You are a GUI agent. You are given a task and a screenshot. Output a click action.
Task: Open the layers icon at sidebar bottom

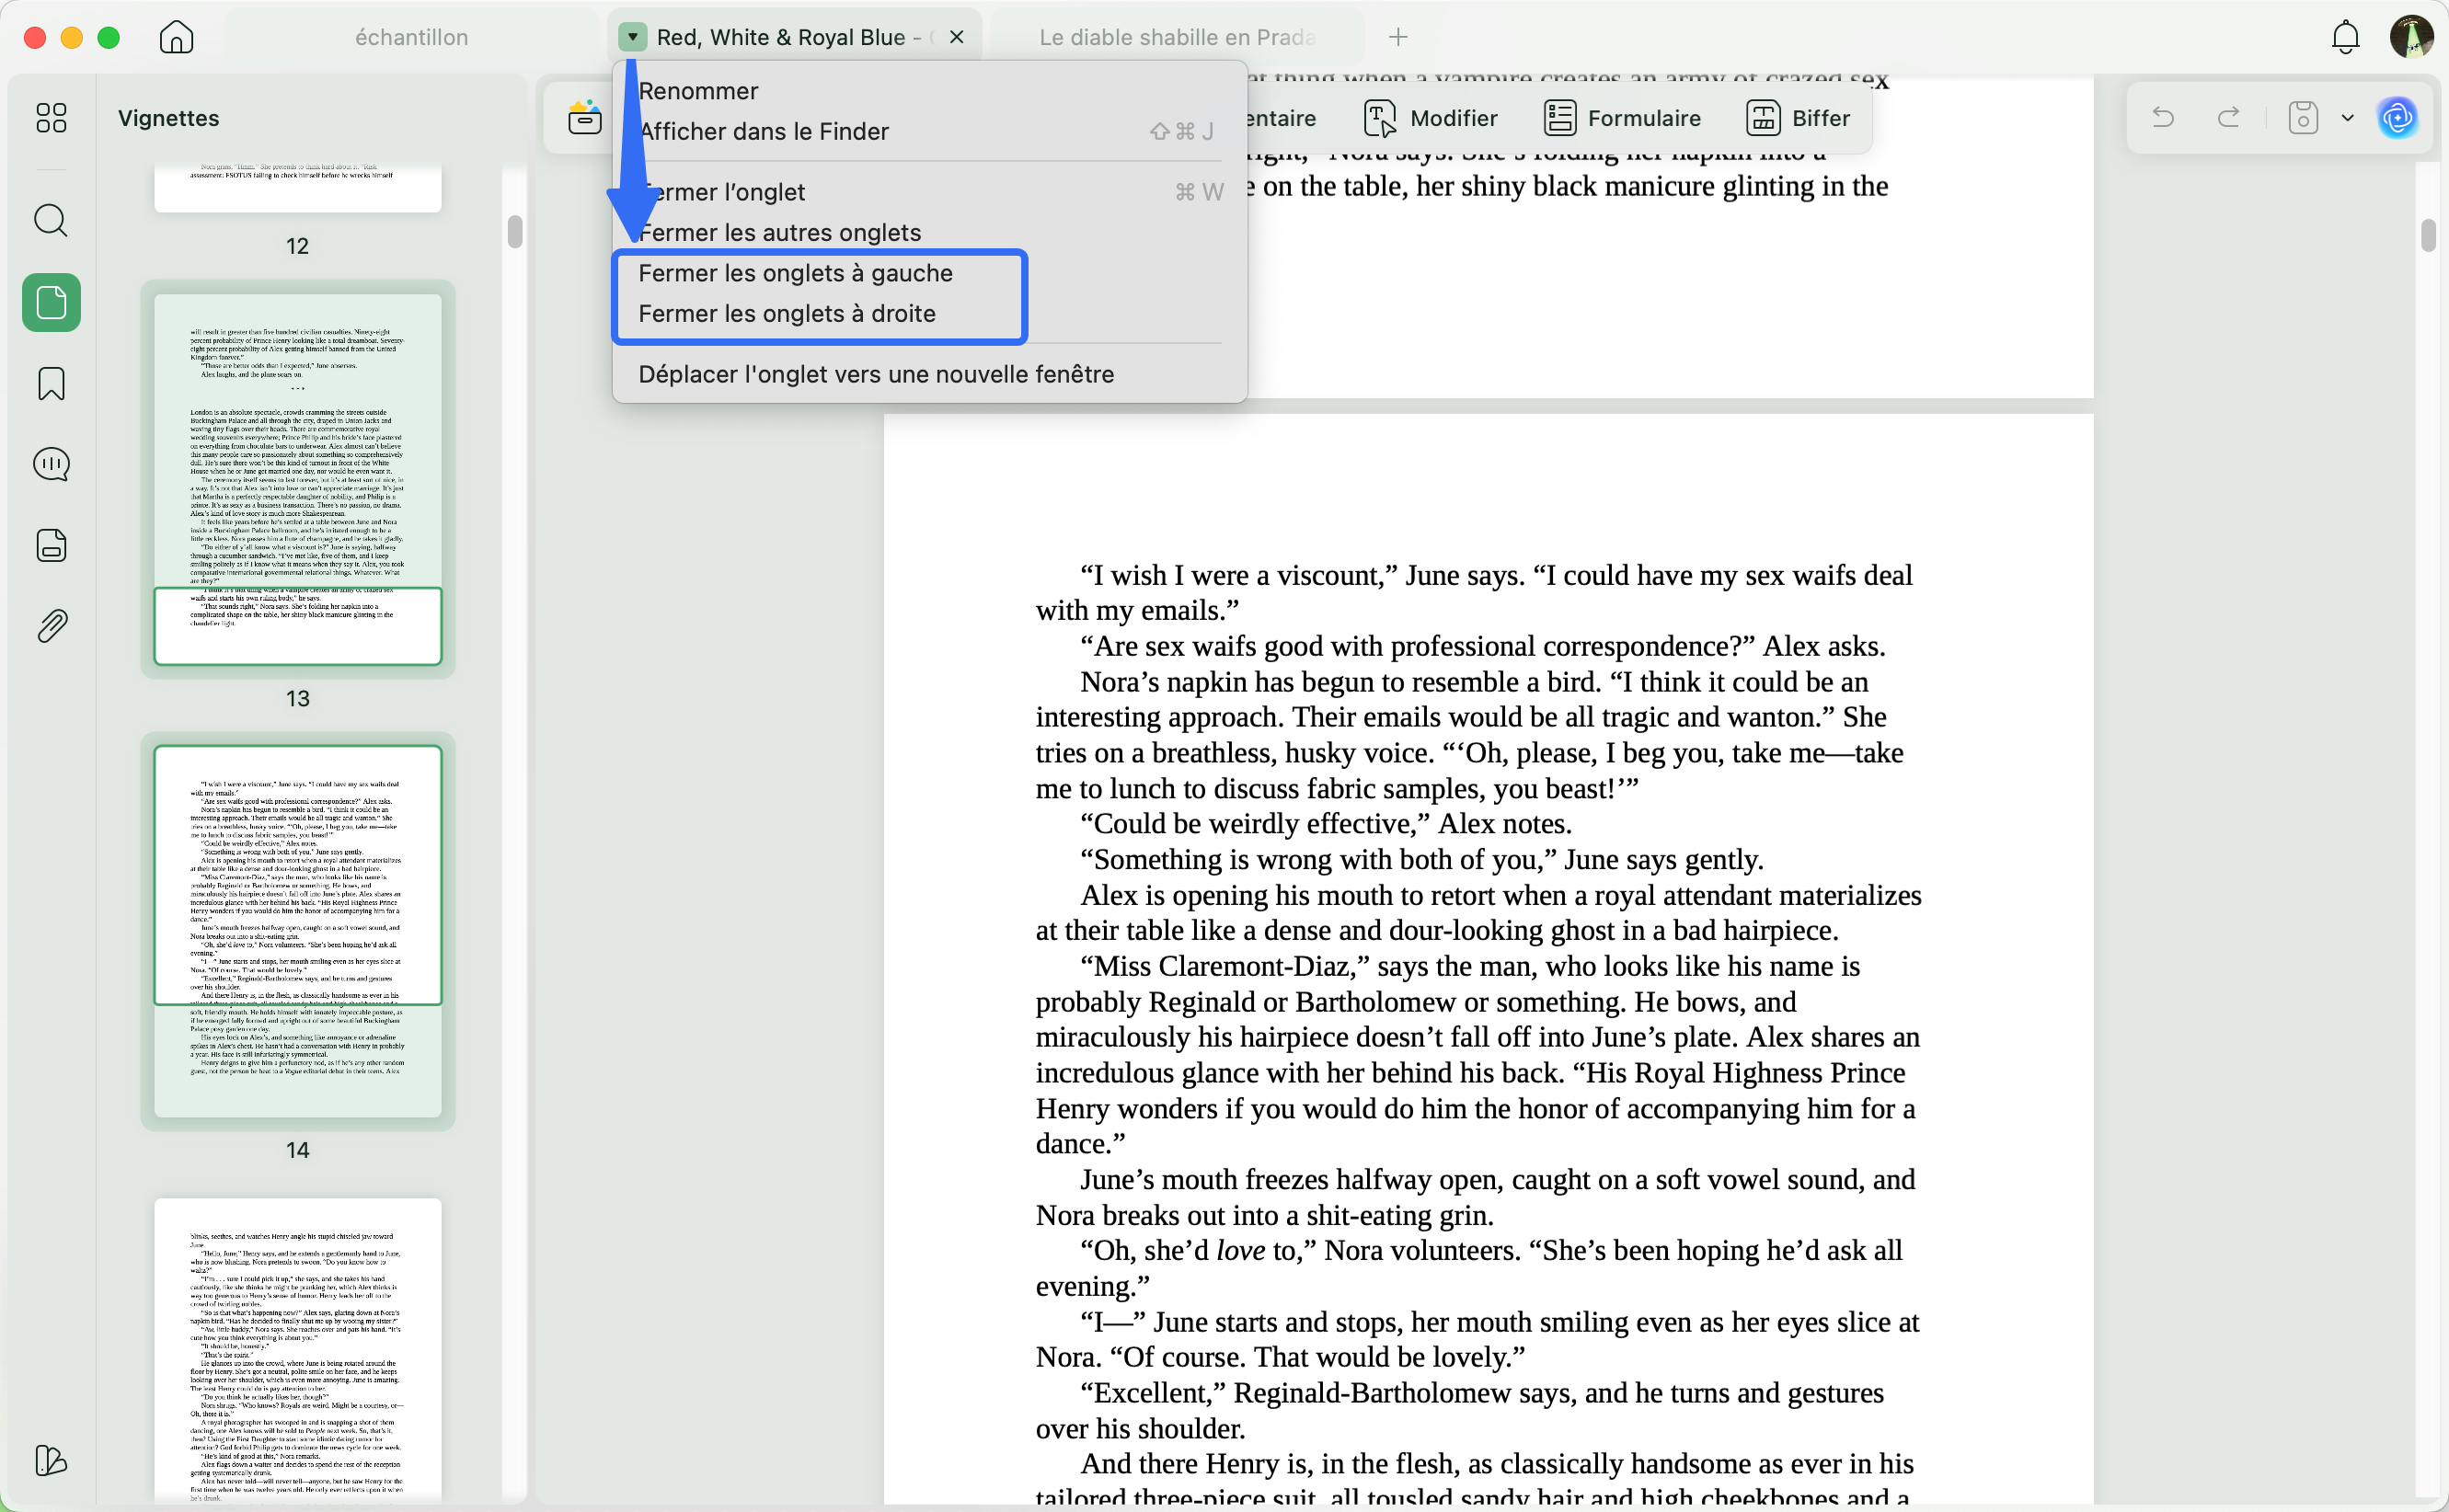[51, 1461]
